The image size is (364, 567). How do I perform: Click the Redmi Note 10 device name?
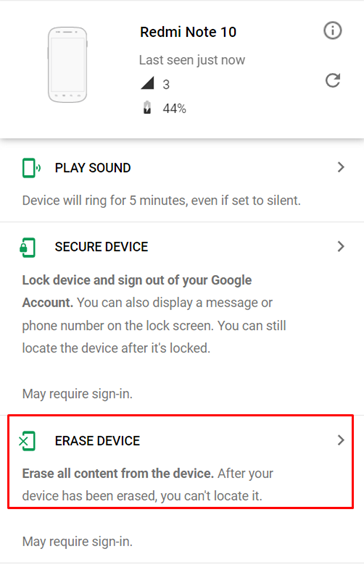click(188, 32)
